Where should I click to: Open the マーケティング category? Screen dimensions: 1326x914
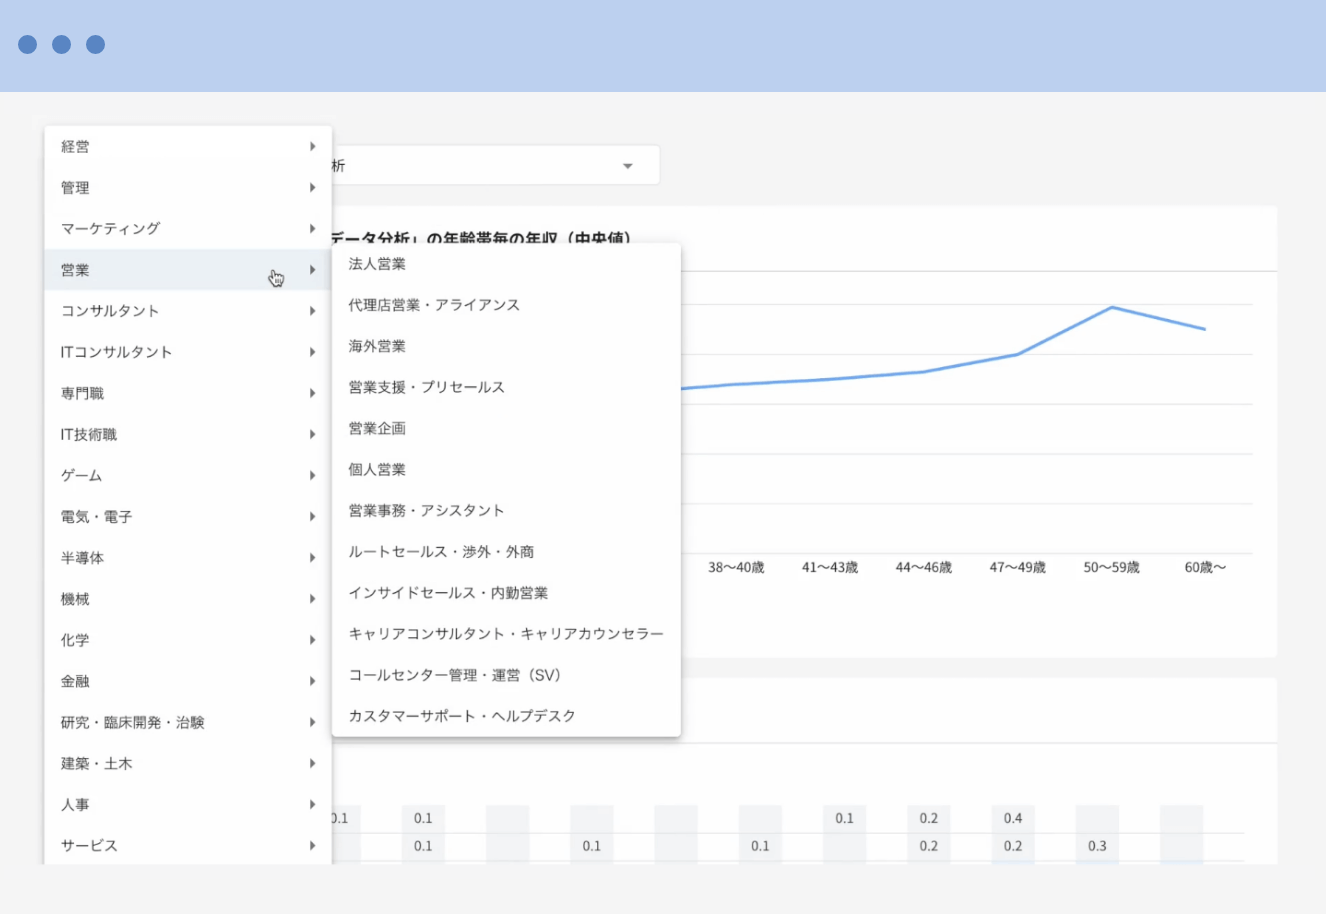(110, 229)
